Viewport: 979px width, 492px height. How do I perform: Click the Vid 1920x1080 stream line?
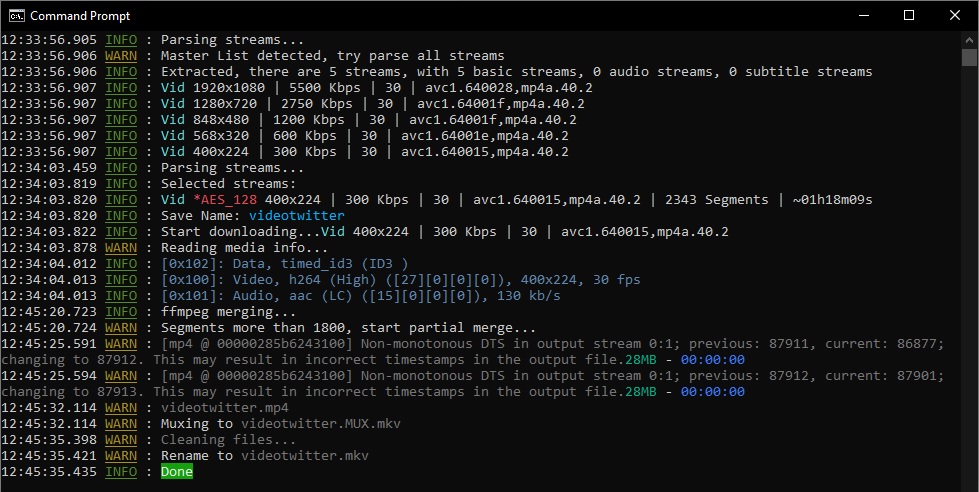pyautogui.click(x=376, y=87)
